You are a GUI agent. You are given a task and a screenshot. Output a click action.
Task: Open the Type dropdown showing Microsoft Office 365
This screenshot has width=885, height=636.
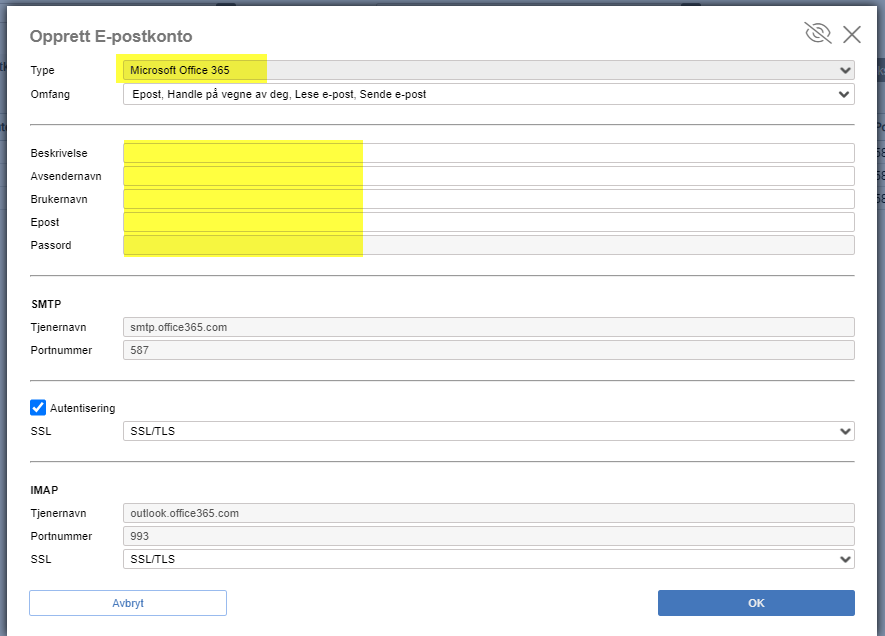pyautogui.click(x=489, y=70)
